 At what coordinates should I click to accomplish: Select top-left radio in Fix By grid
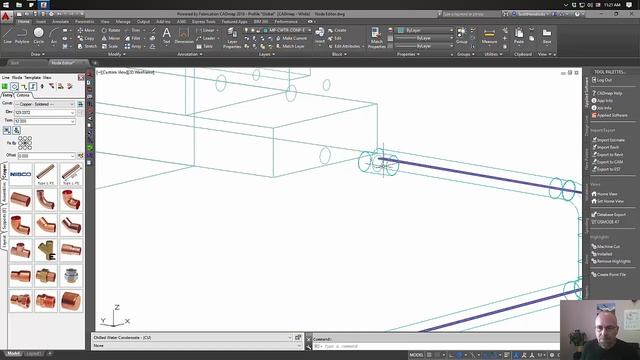tap(20, 138)
